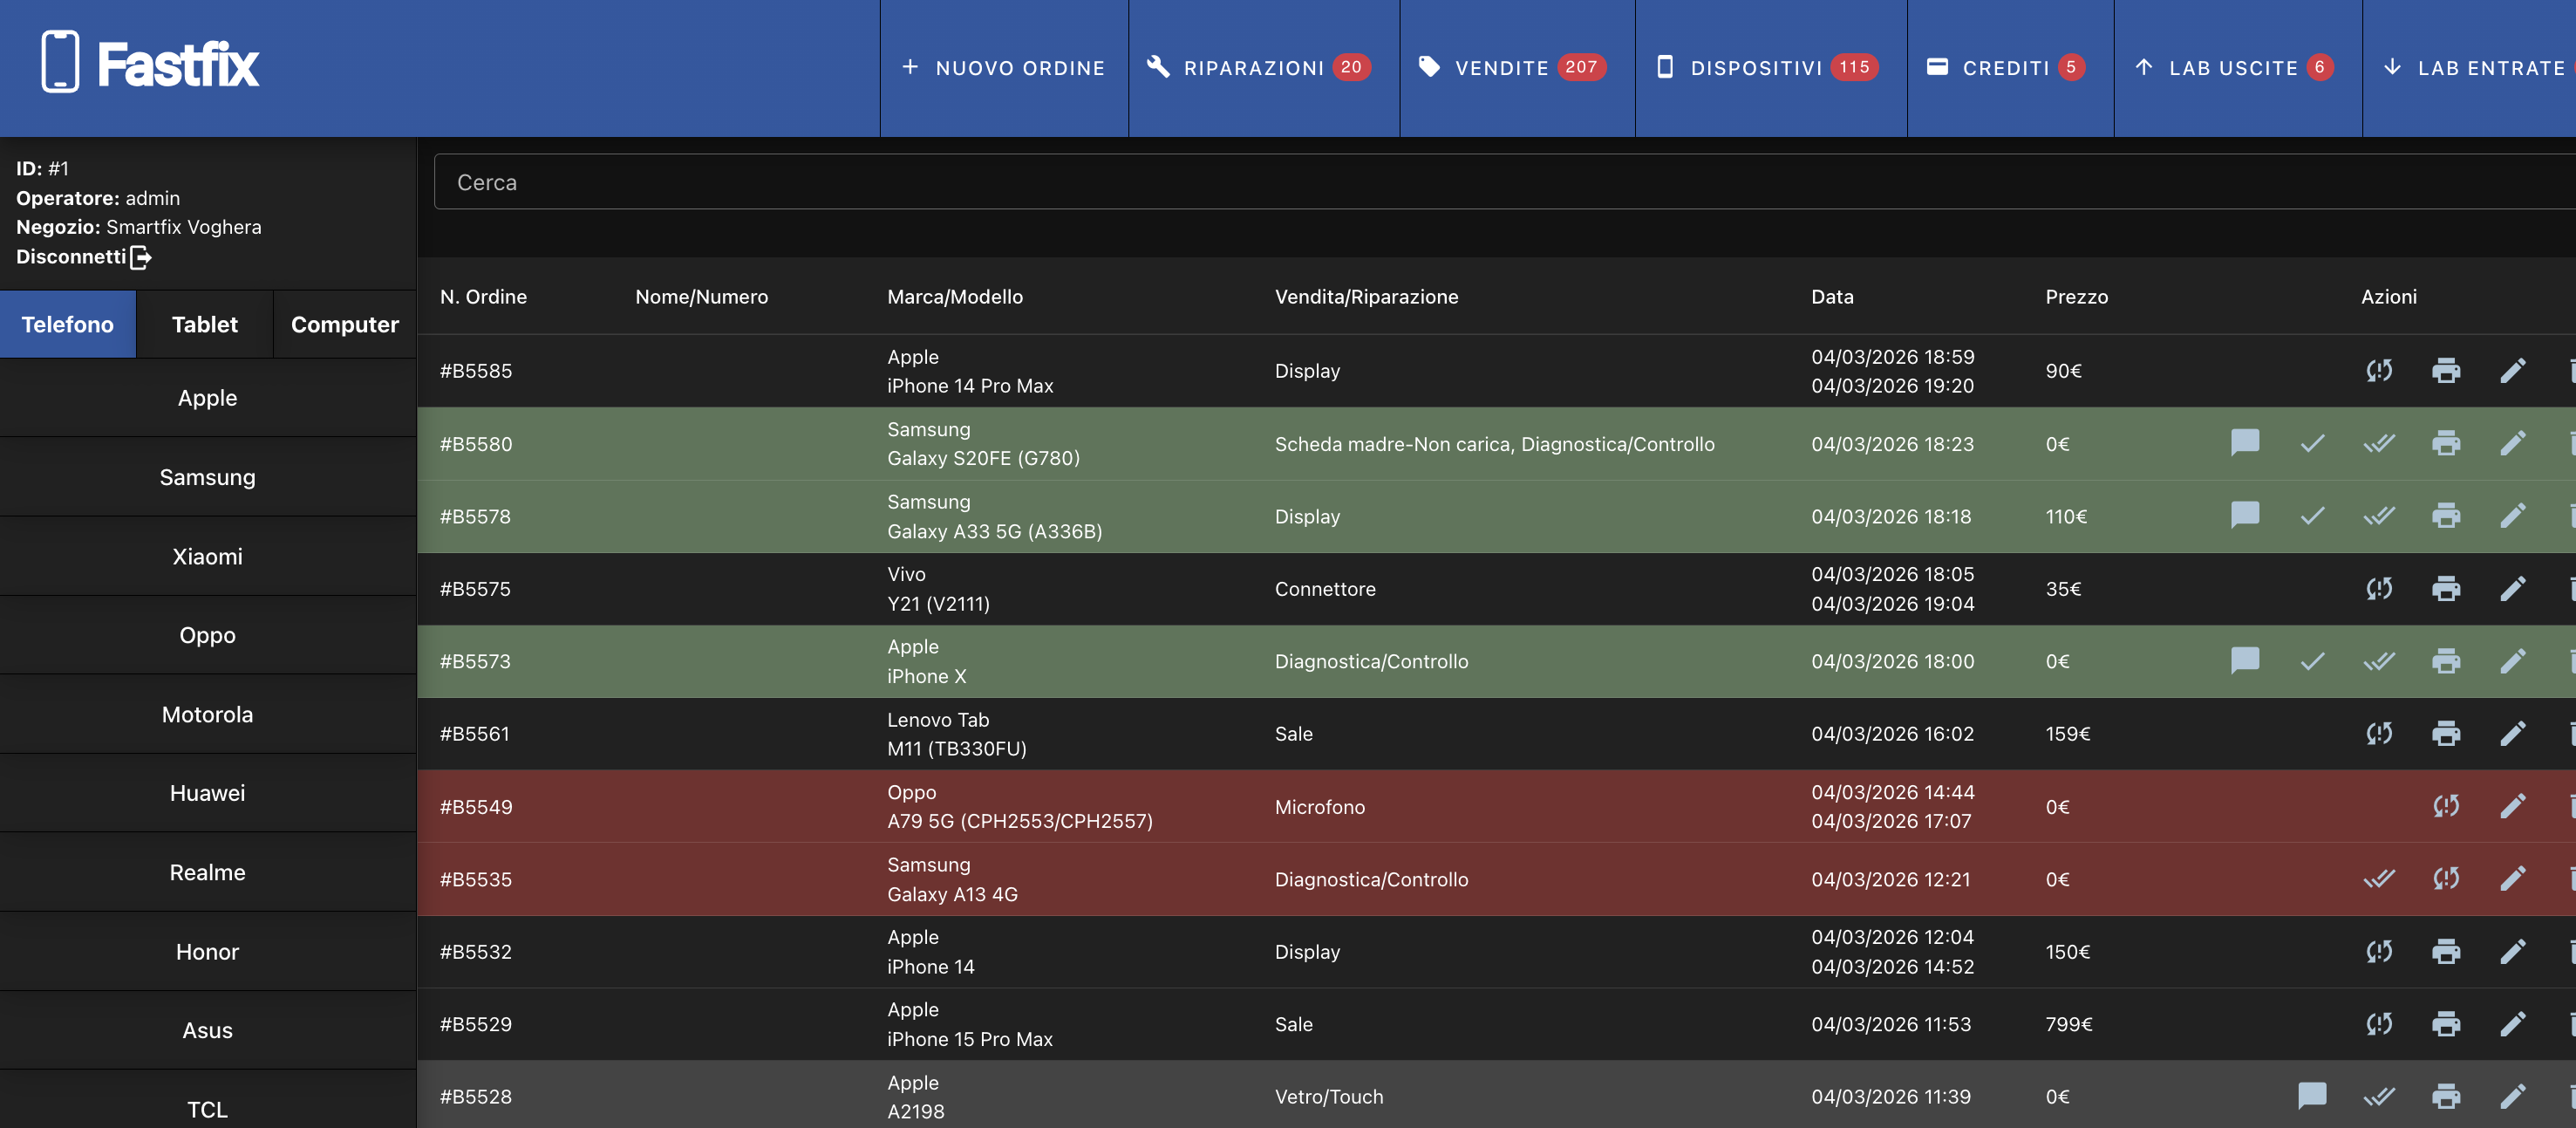Switch to the Tablet tab
The width and height of the screenshot is (2576, 1128).
pos(204,324)
